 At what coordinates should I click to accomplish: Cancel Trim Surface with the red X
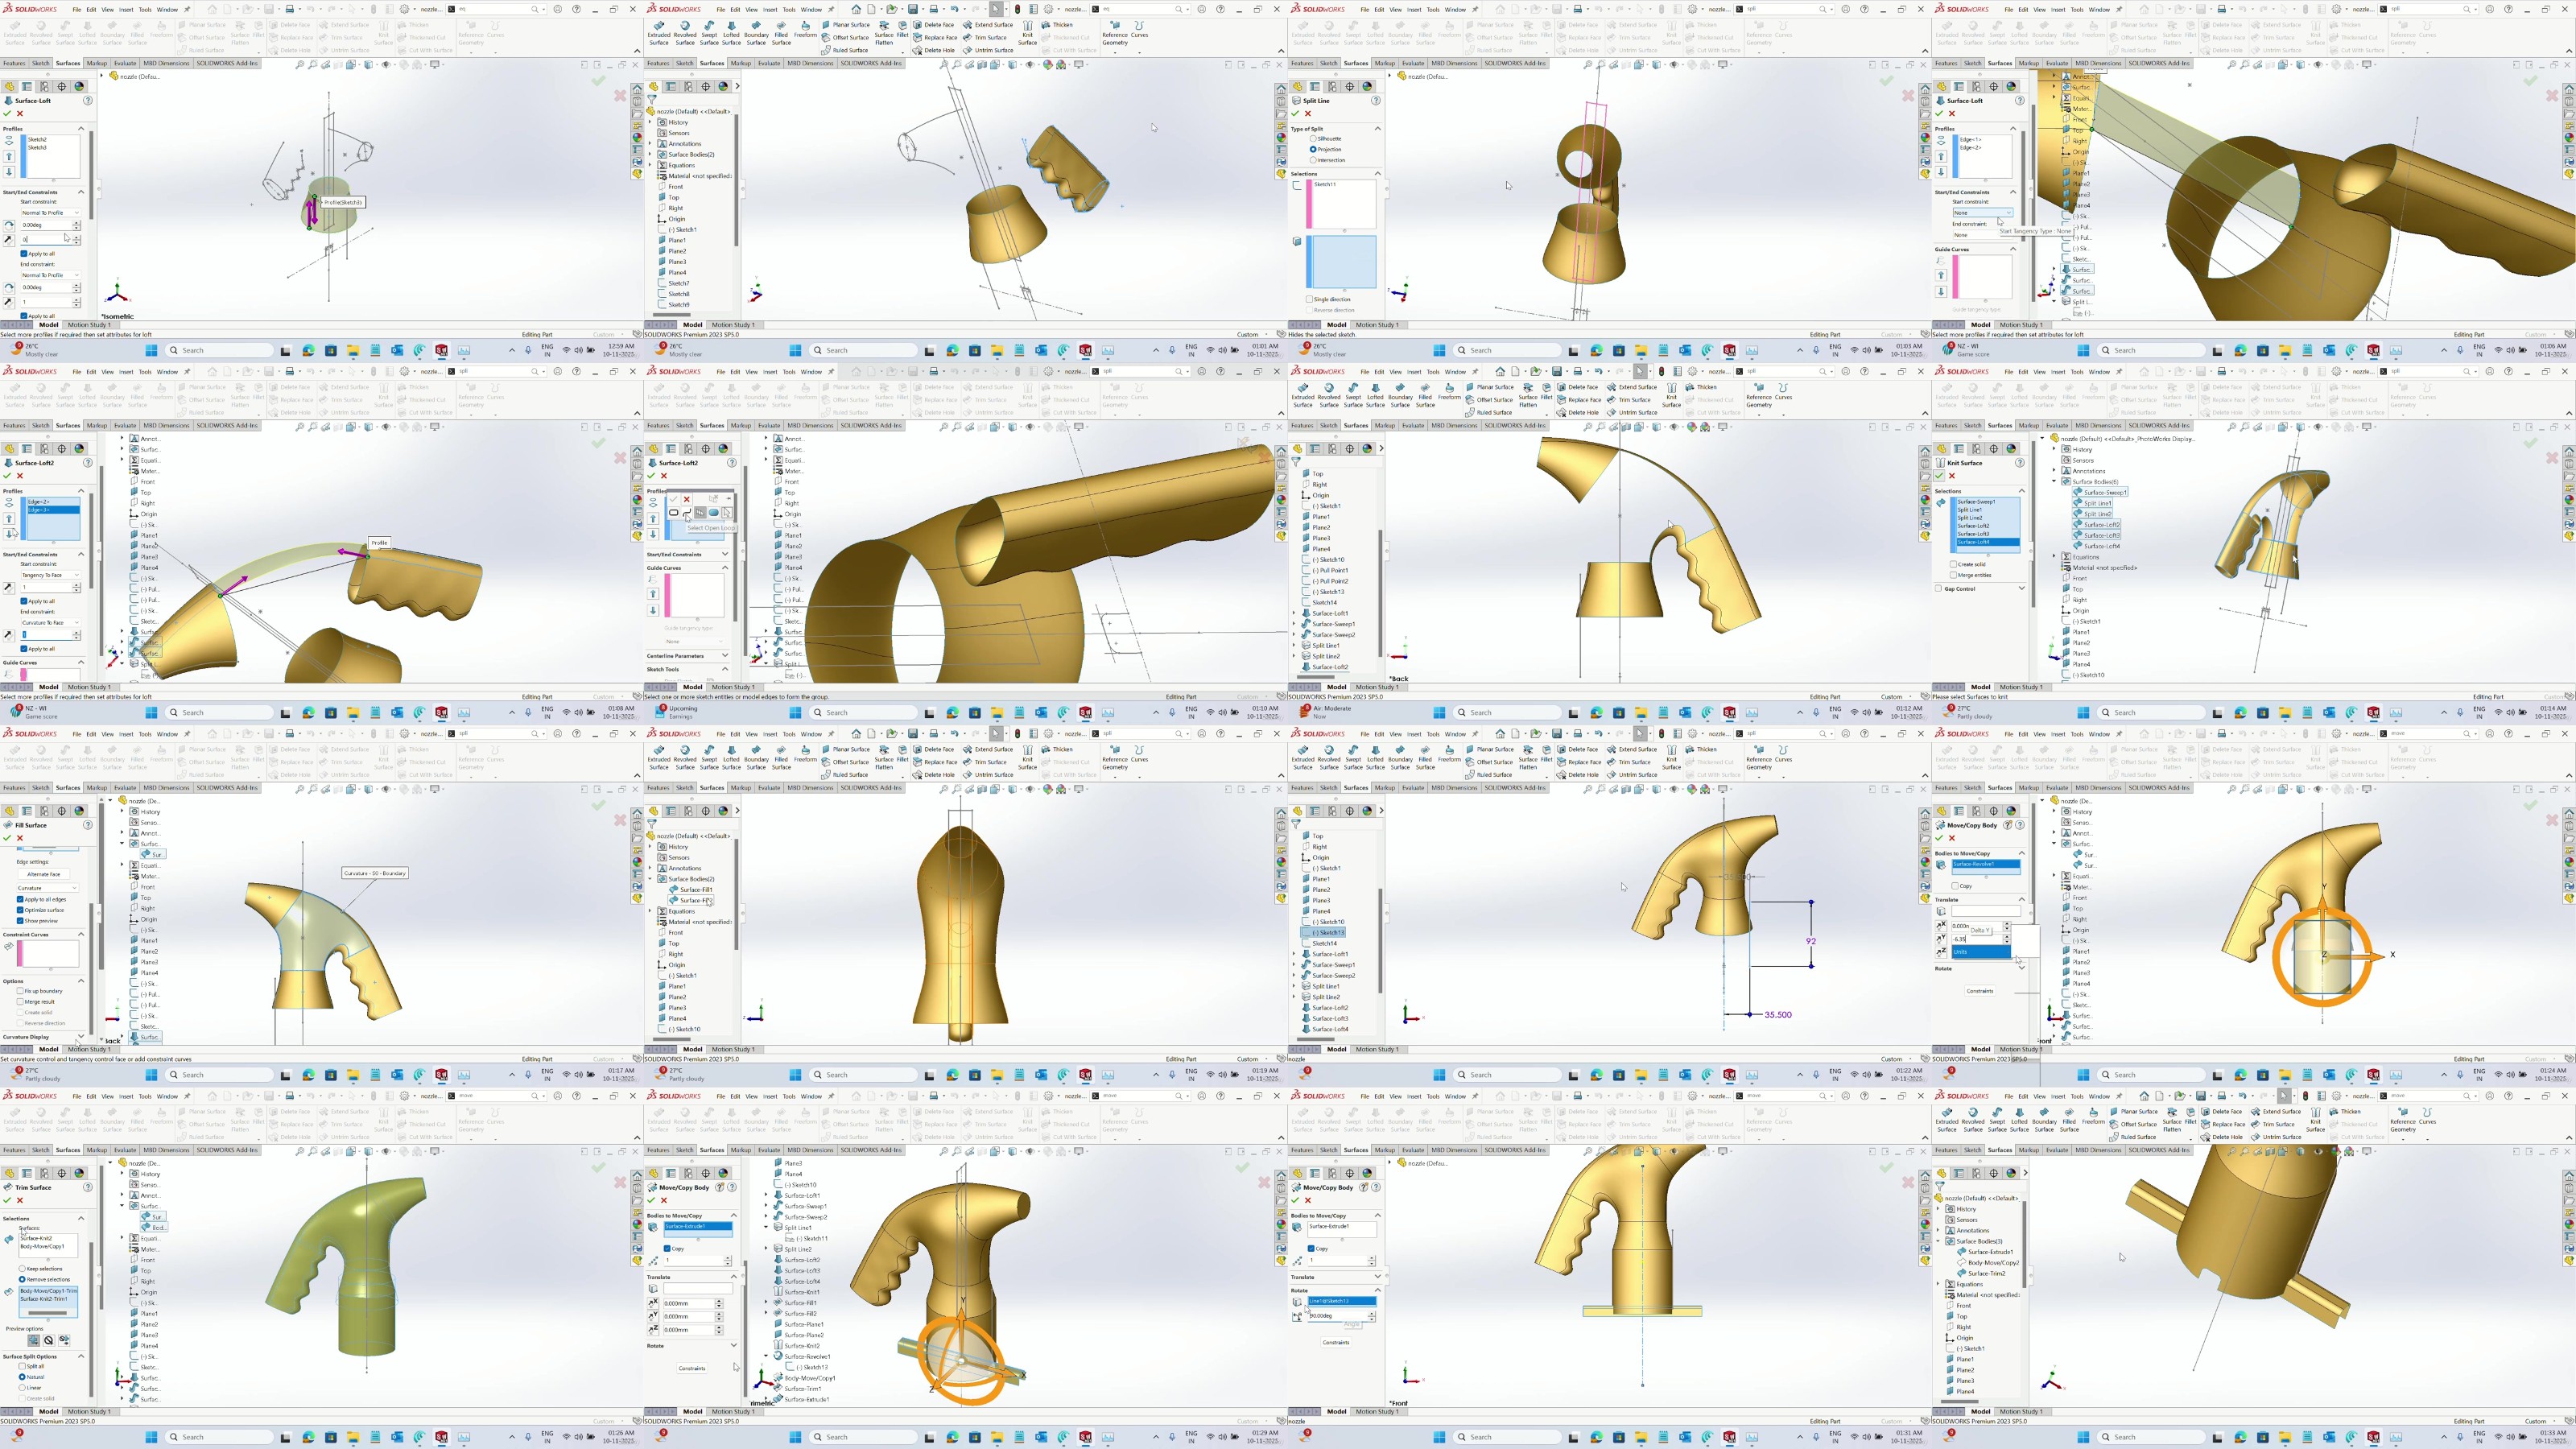click(19, 1200)
